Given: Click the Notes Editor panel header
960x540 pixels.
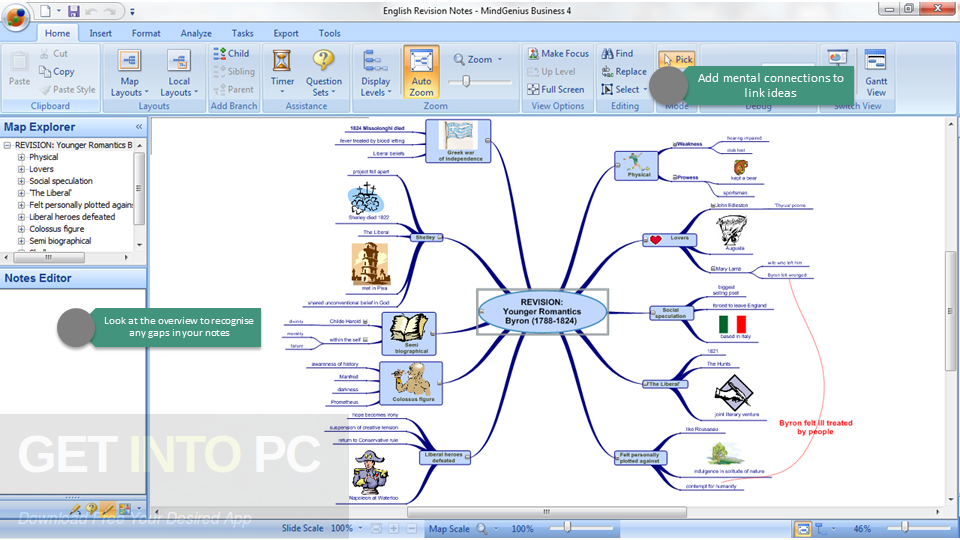Looking at the screenshot, I should [x=73, y=278].
